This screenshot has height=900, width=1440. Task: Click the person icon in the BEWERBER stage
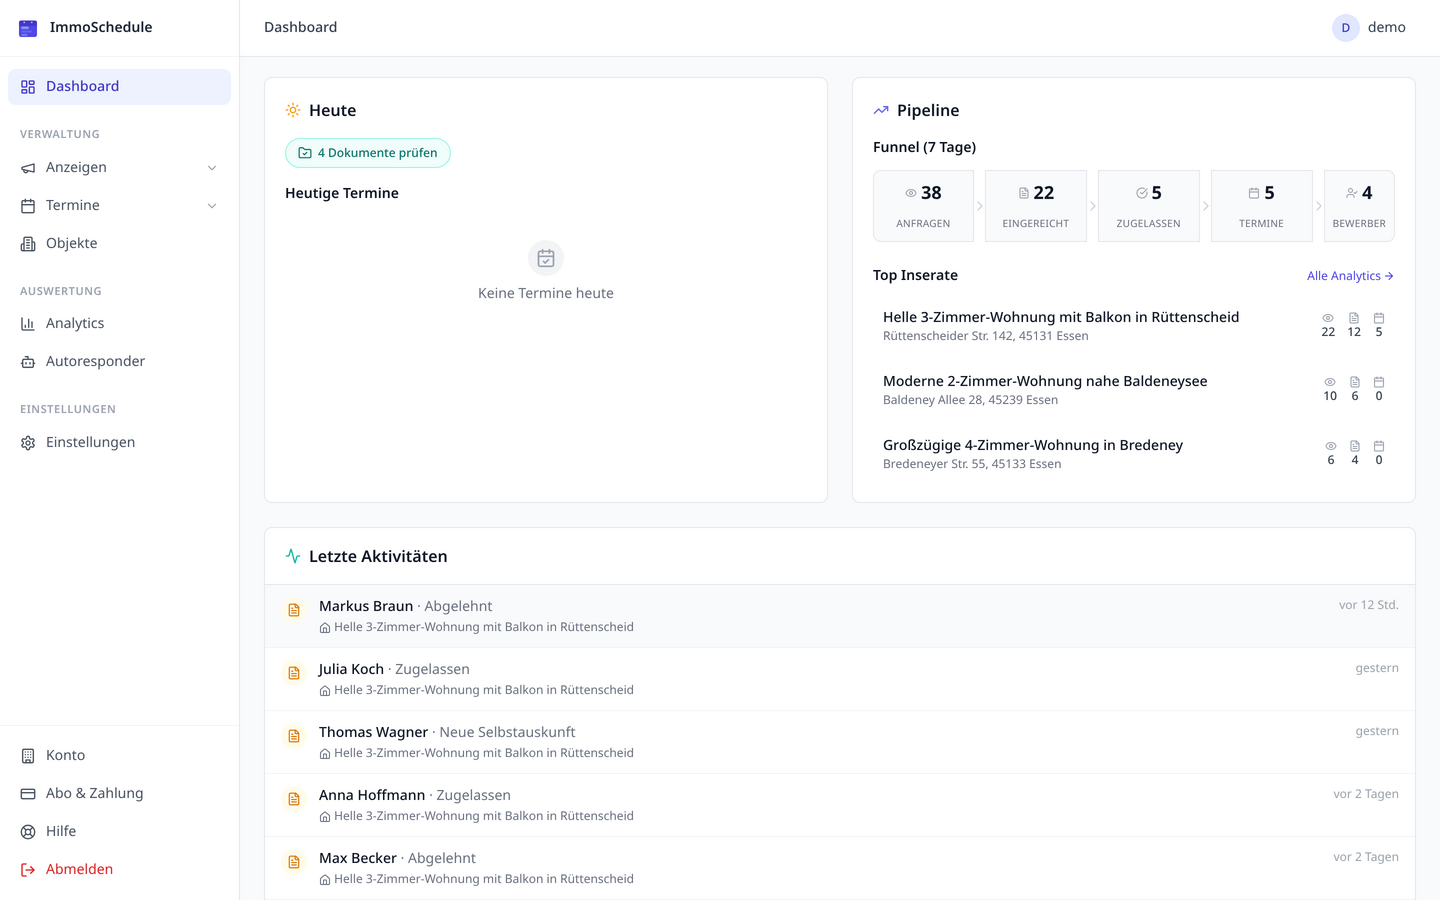tap(1350, 192)
